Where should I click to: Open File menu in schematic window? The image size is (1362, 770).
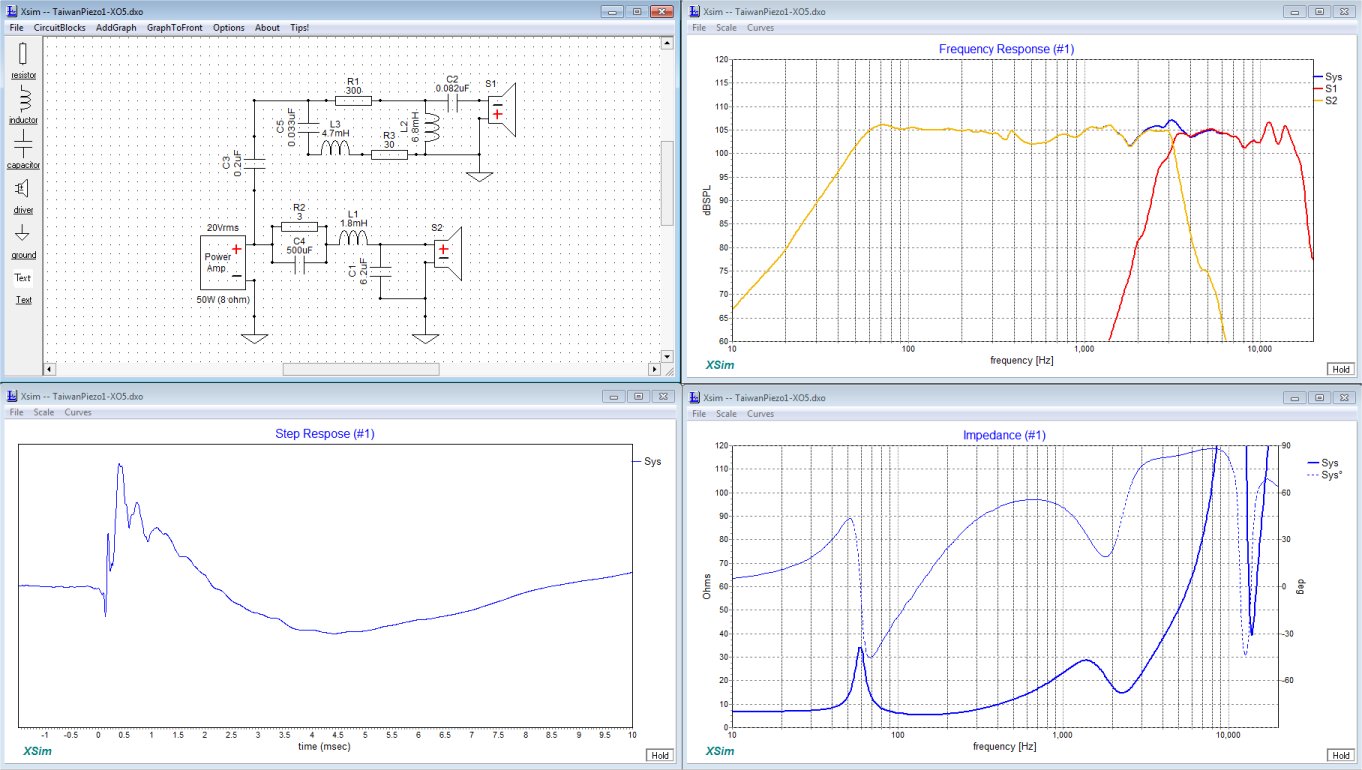point(16,28)
